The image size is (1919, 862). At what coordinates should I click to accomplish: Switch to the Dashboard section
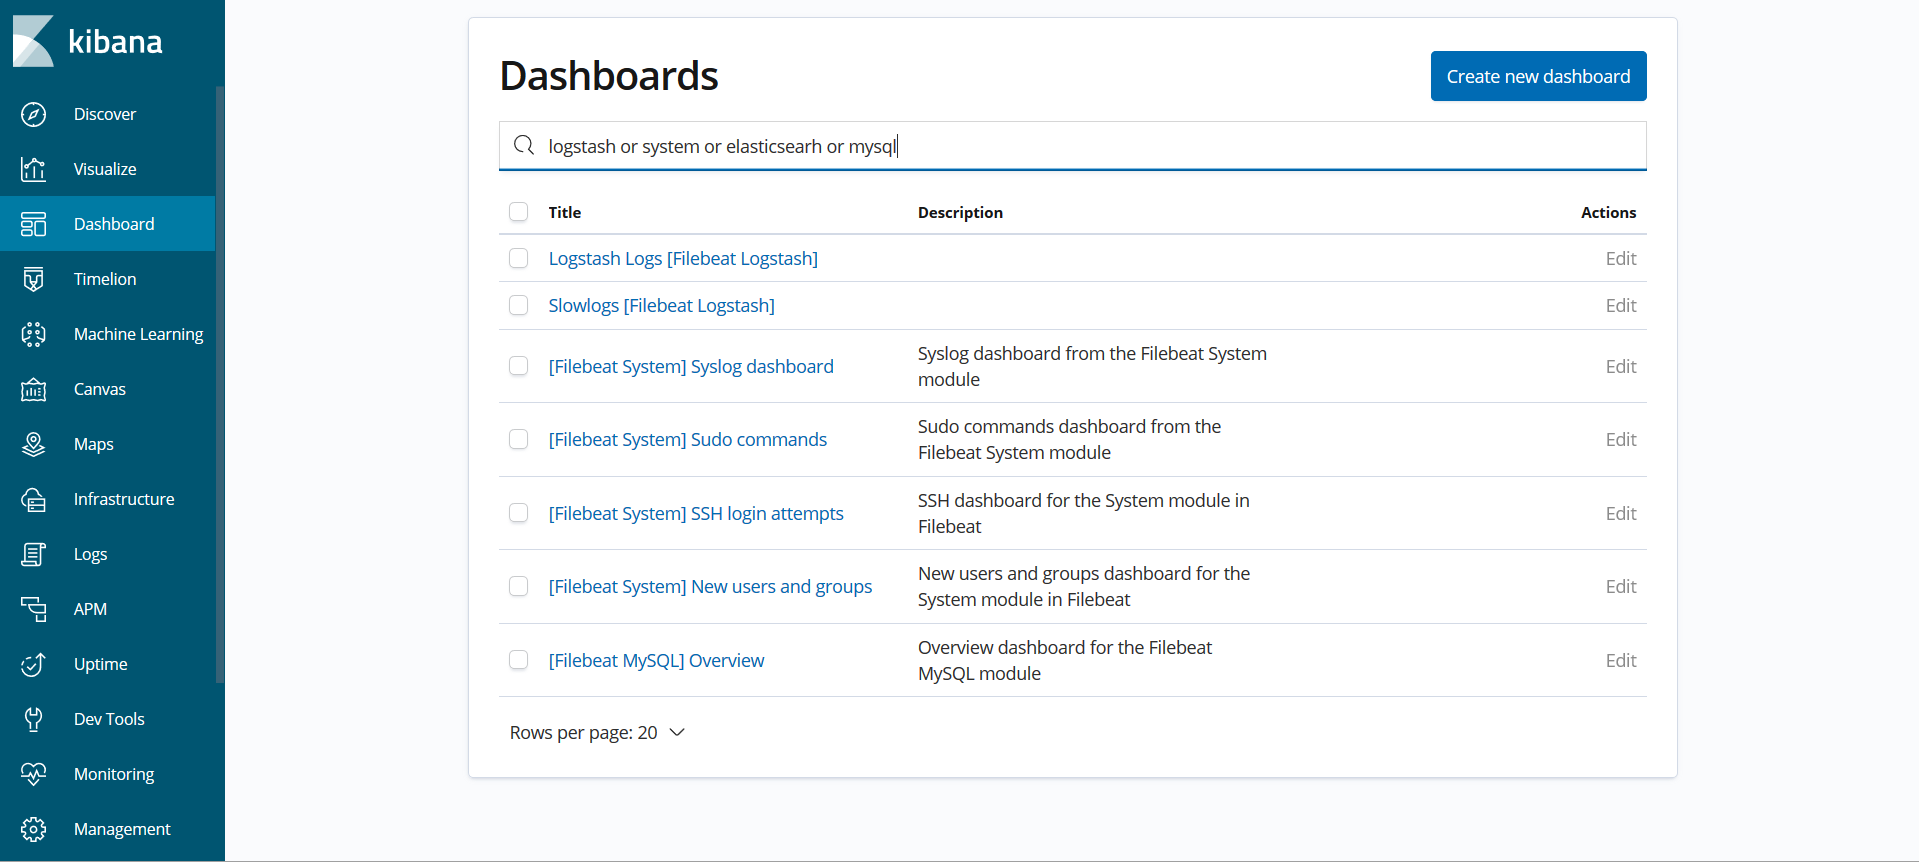(114, 224)
